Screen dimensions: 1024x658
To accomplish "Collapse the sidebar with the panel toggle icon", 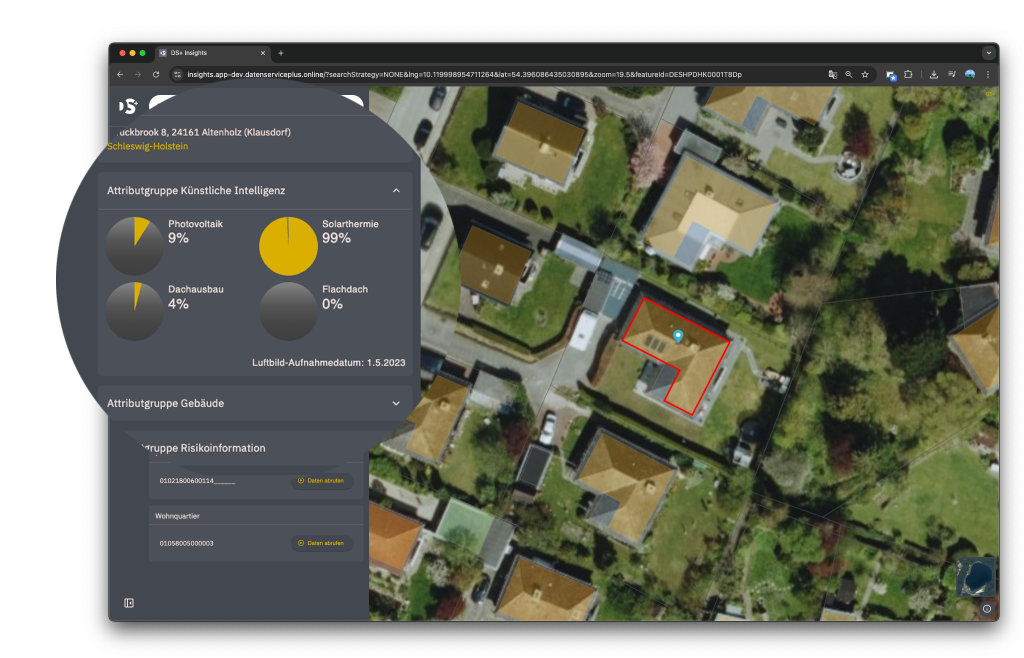I will [x=129, y=603].
